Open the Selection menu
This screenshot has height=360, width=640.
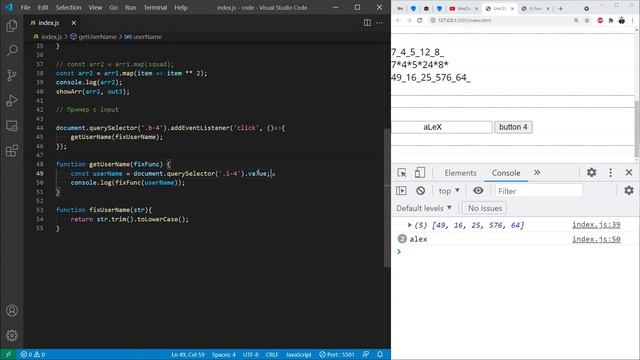click(68, 7)
